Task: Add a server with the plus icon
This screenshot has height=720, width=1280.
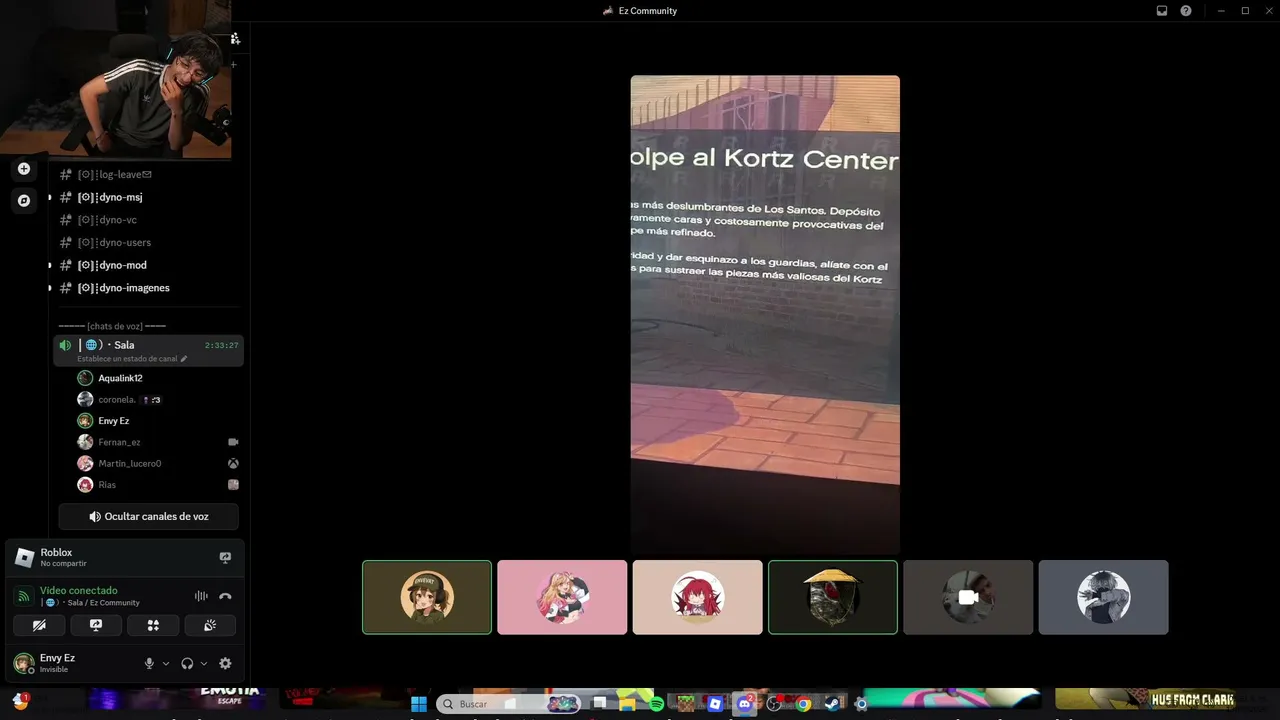Action: tap(24, 169)
